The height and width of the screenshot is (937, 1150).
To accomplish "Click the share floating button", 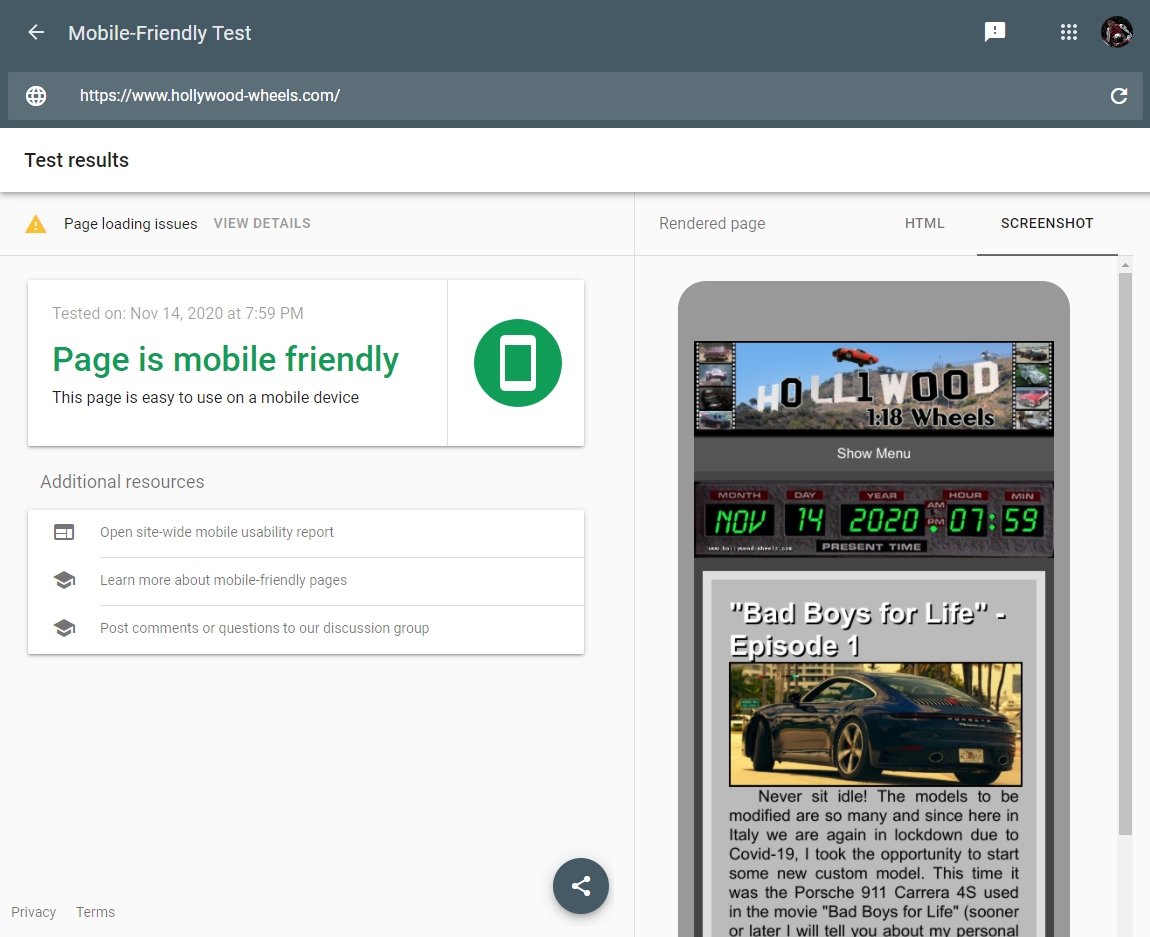I will (581, 886).
